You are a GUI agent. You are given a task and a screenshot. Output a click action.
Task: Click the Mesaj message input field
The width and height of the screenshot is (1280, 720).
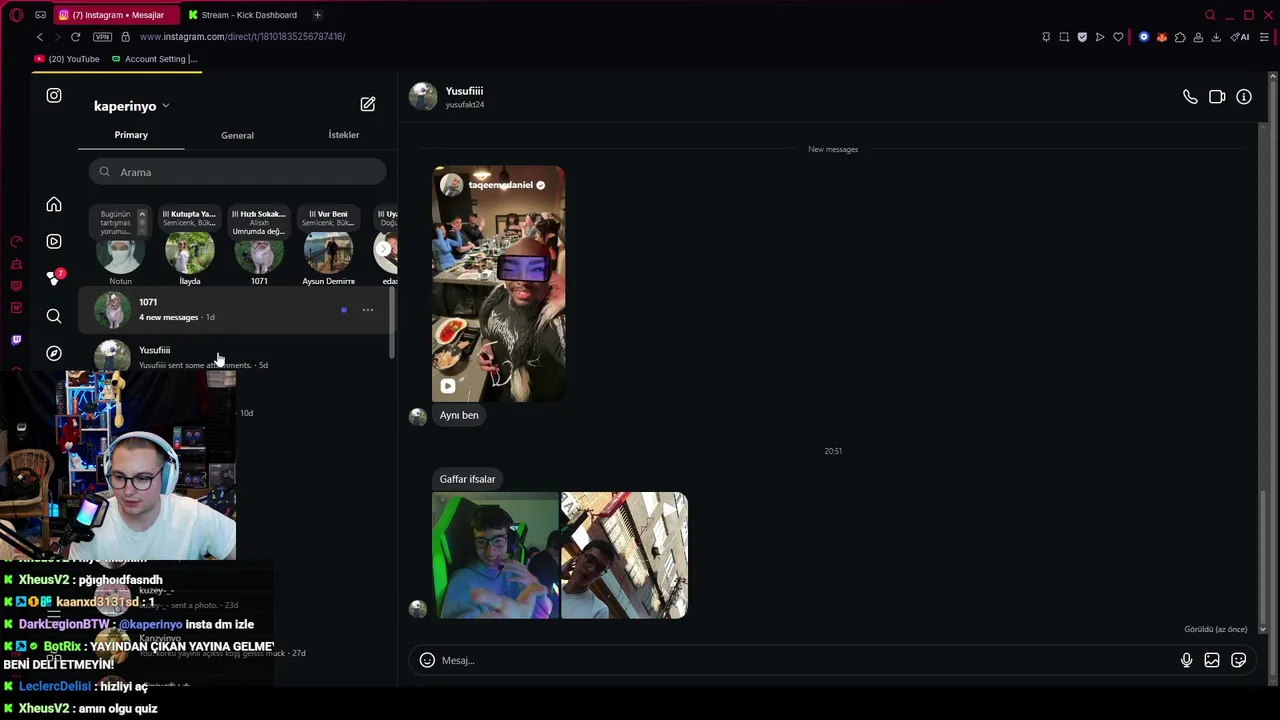point(808,660)
